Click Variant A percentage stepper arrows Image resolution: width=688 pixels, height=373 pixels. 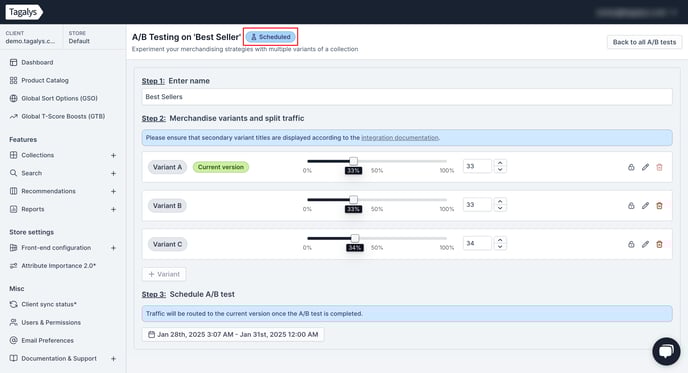coord(500,166)
